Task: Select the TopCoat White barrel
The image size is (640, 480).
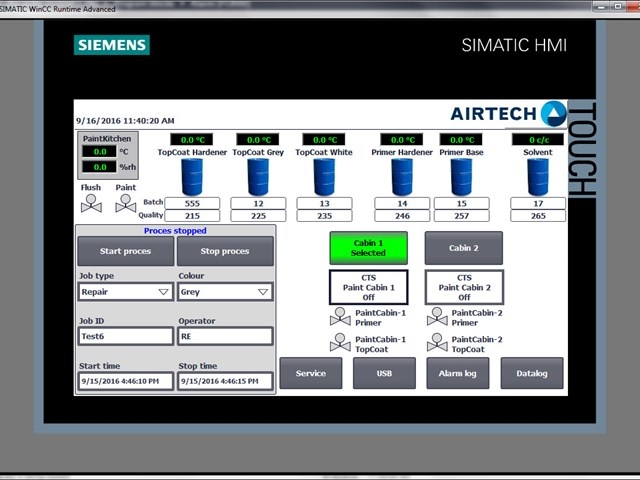Action: (x=324, y=177)
